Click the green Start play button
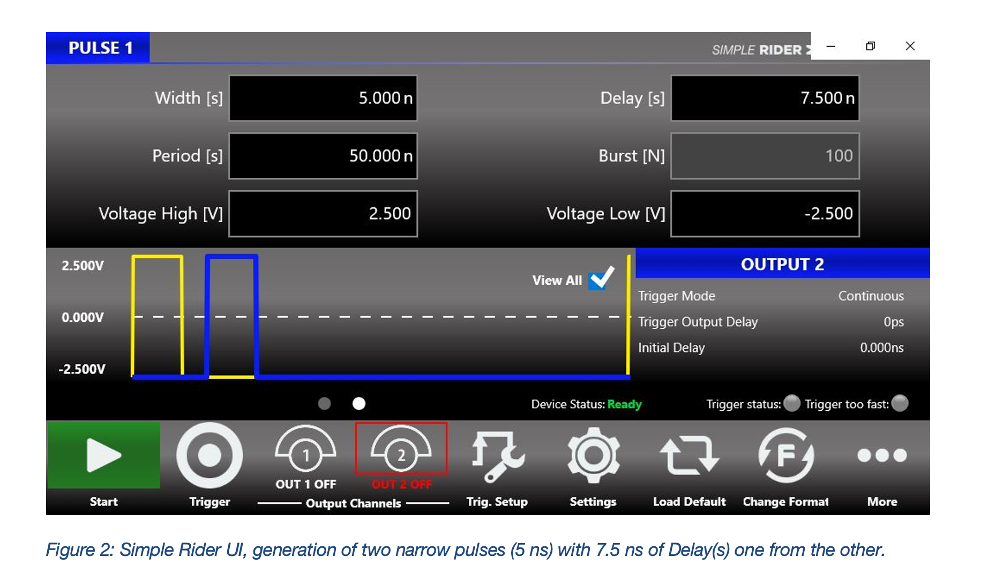 103,455
